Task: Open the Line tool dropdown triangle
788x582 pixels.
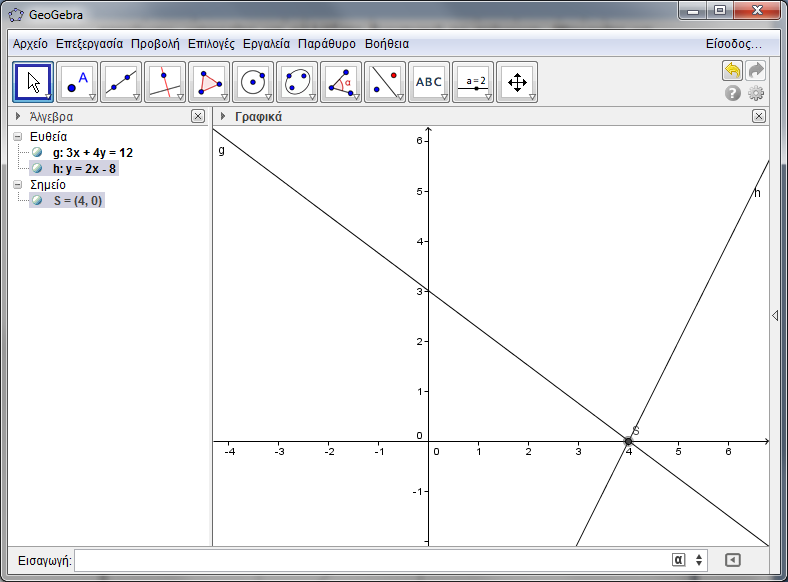Action: 136,96
